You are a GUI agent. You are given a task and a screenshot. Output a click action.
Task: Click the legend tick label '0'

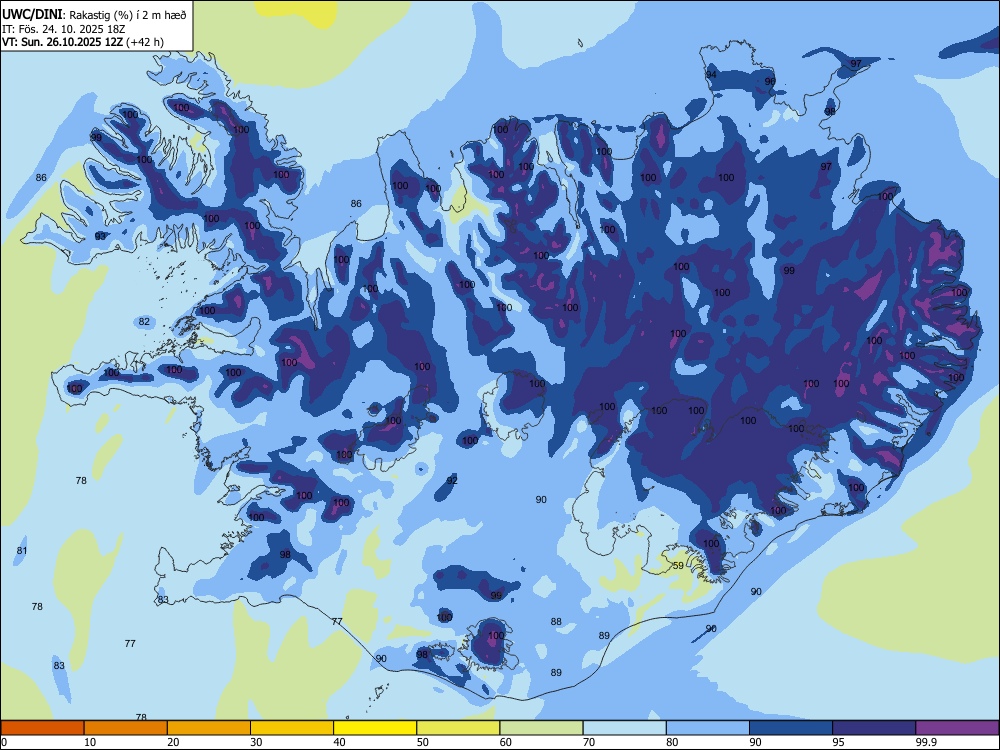pyautogui.click(x=4, y=742)
